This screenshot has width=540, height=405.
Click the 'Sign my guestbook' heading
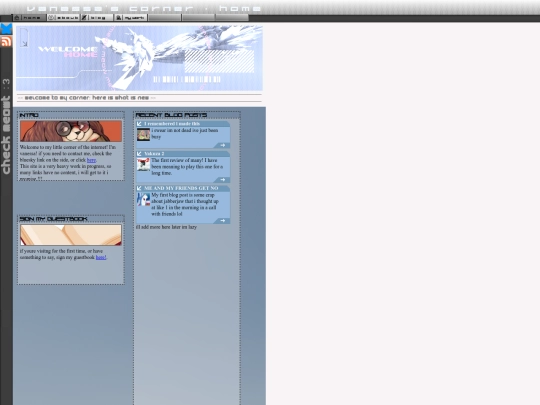53,219
